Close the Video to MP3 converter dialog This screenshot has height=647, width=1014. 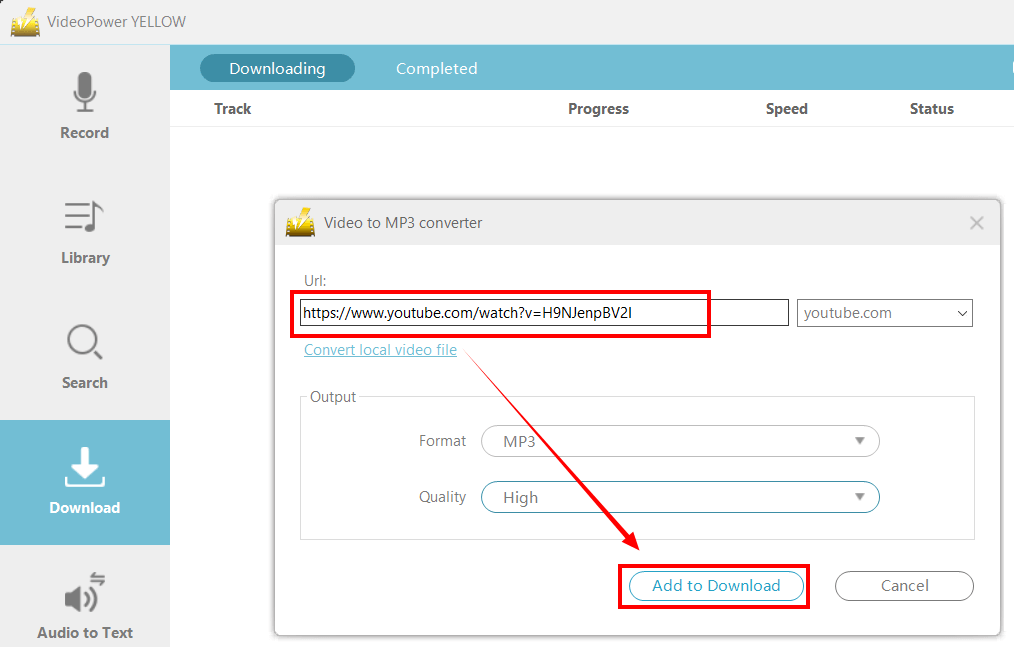click(976, 223)
